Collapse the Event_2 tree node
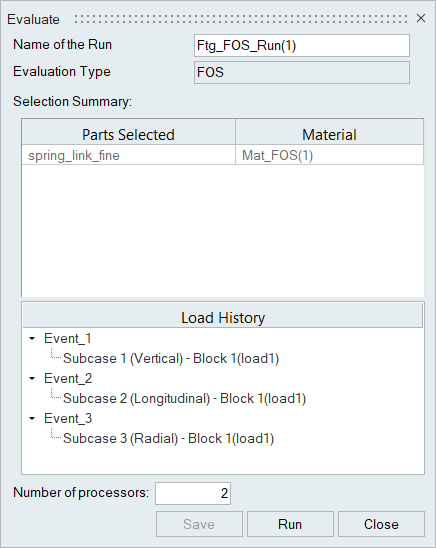 (x=32, y=378)
